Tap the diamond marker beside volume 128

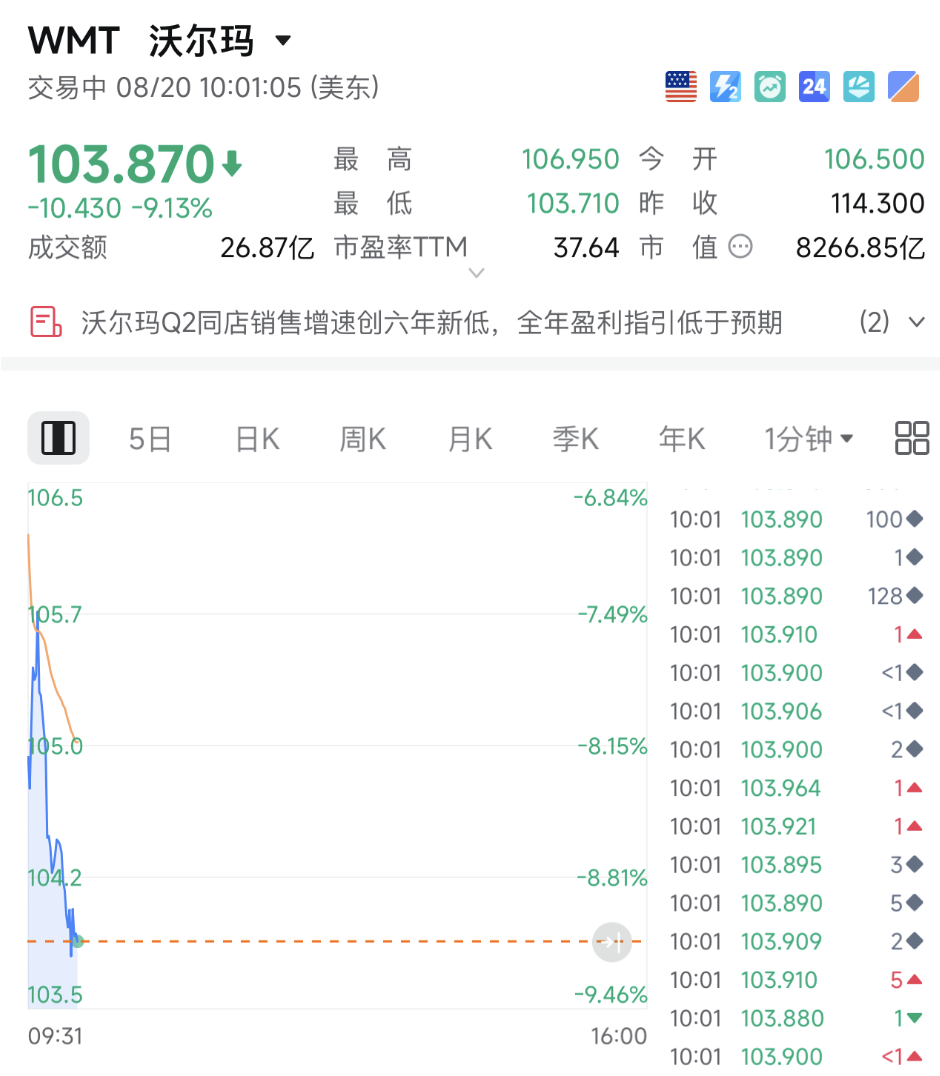click(915, 596)
